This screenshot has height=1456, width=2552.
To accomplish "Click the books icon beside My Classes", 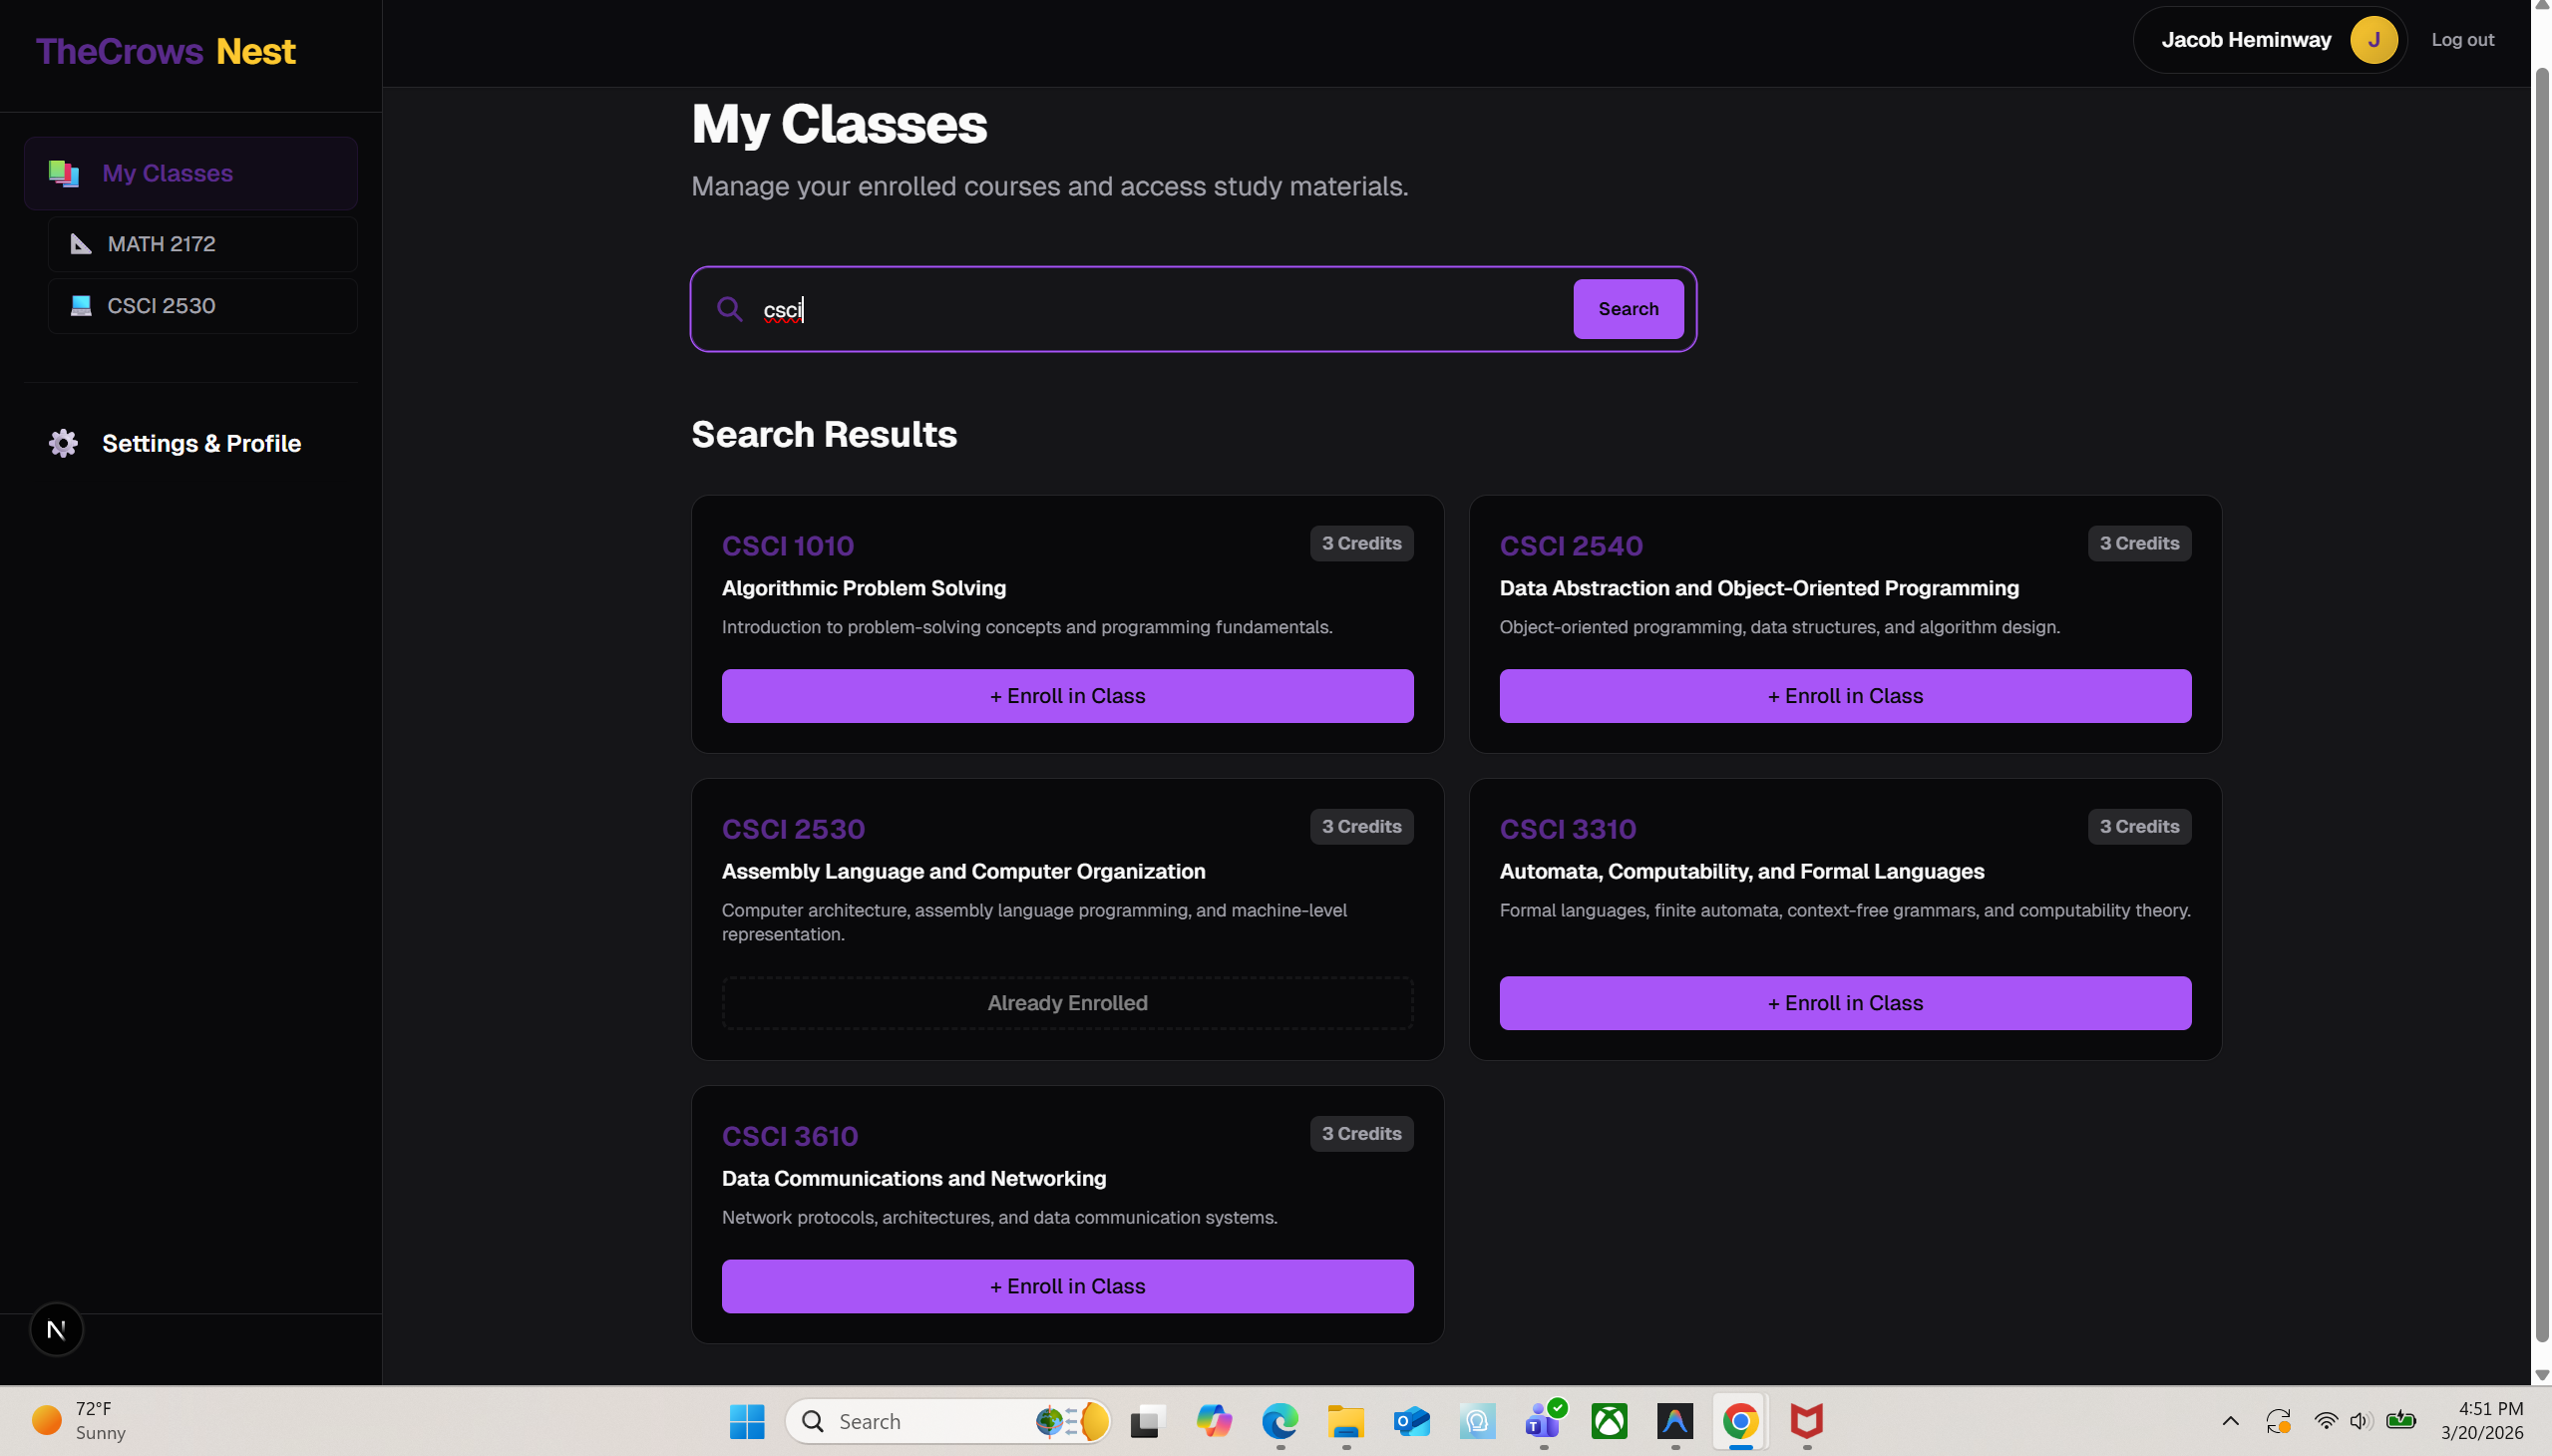I will coord(64,173).
